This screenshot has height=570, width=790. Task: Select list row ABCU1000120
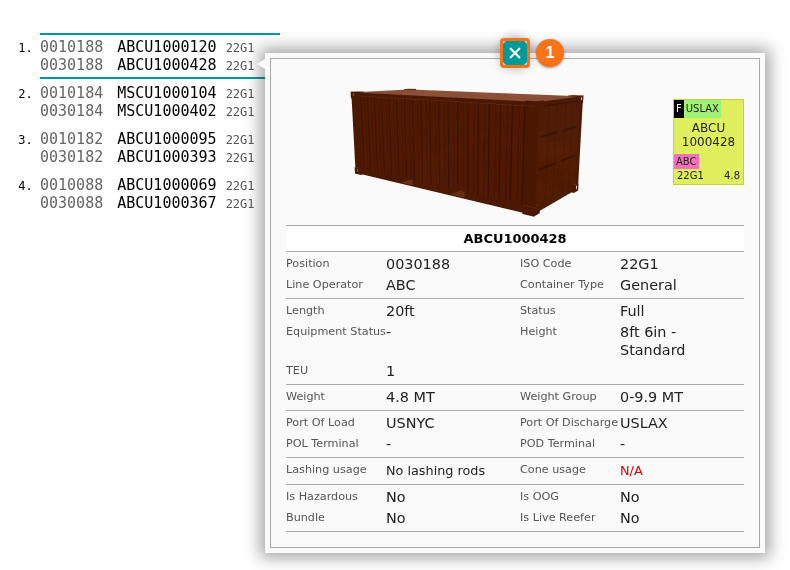(x=147, y=47)
